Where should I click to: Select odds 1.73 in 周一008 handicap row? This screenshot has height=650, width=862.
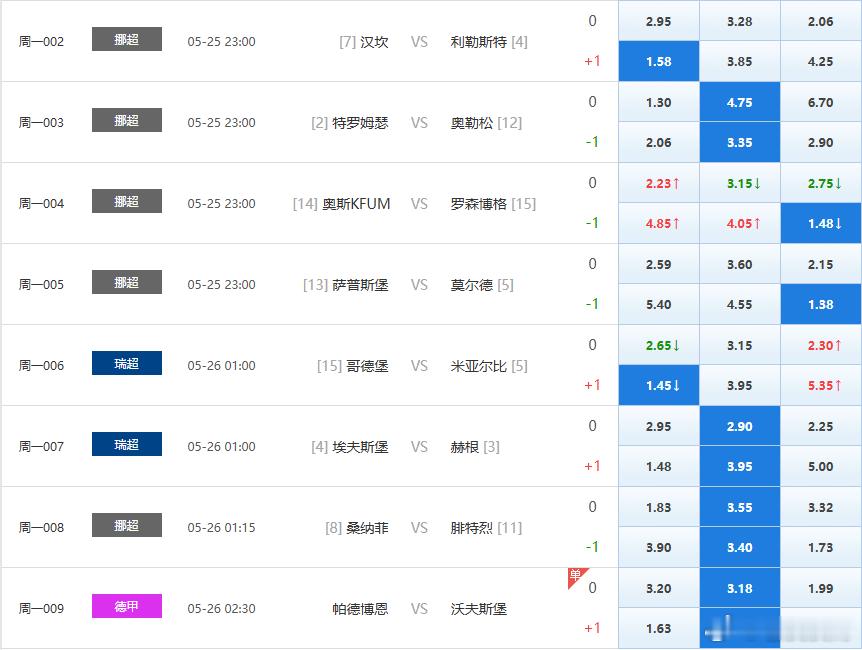click(x=821, y=547)
